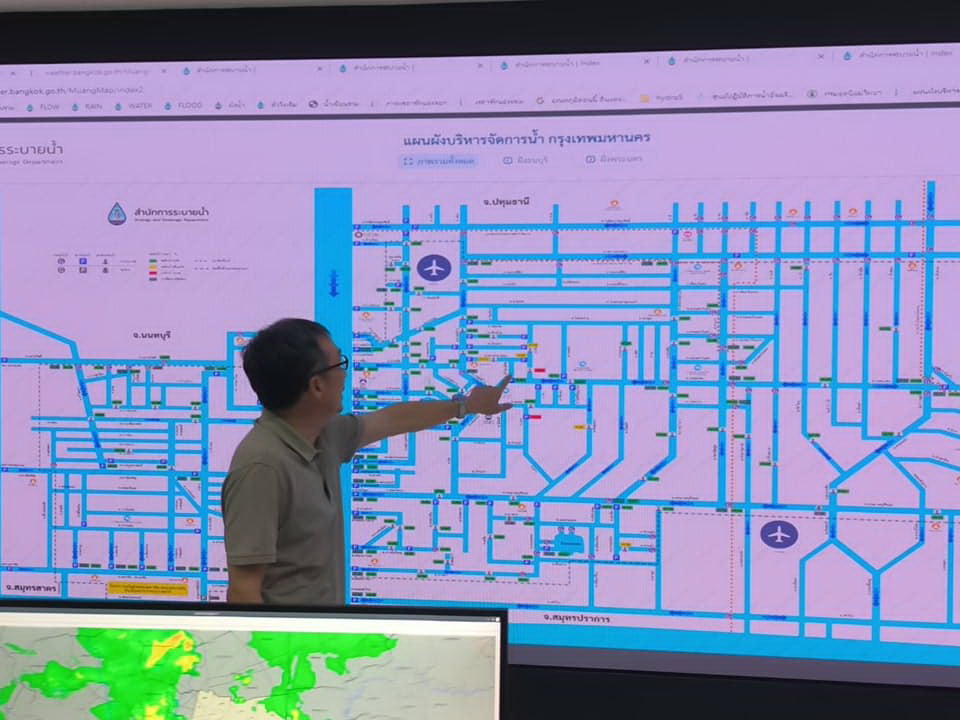
Task: Click the water-drop Drainage Department logo
Action: (x=118, y=214)
